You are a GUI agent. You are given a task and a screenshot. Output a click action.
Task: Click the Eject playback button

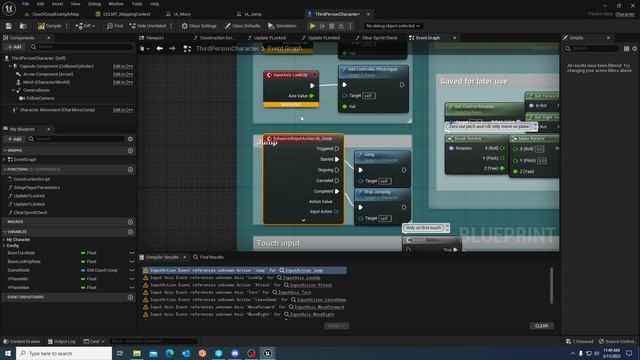point(341,26)
